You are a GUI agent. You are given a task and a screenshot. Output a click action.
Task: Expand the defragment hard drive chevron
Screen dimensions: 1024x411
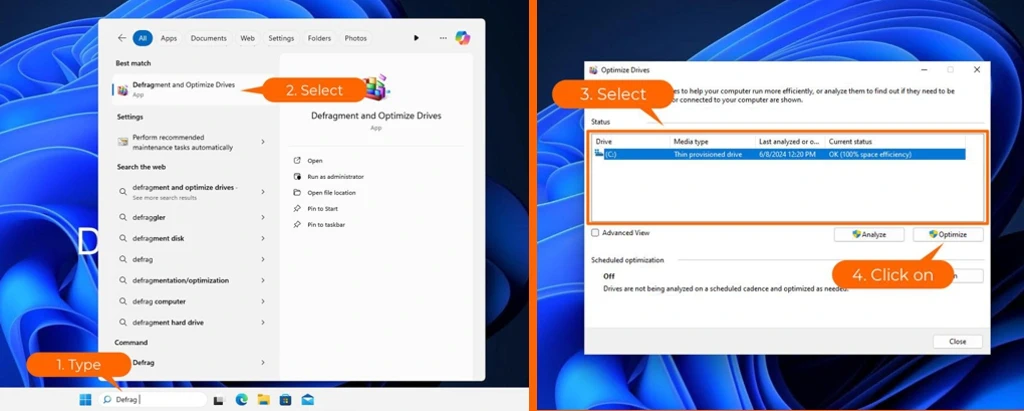[263, 322]
